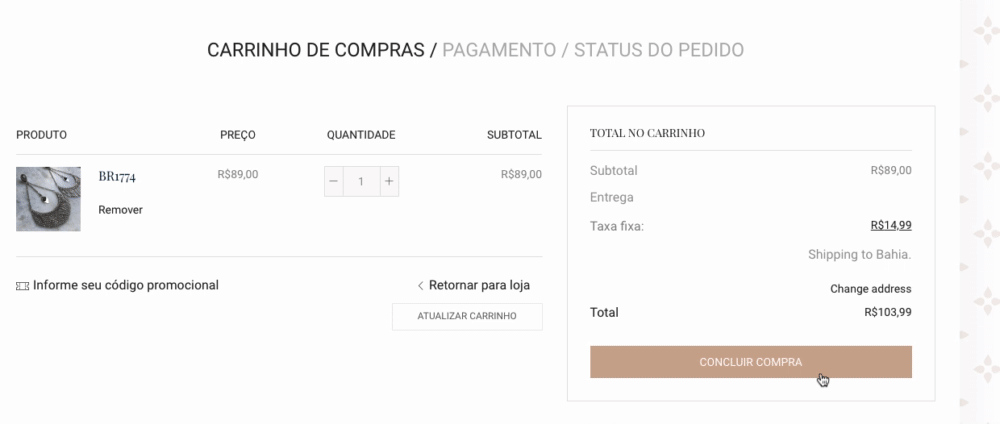1000x424 pixels.
Task: Click the R$103,99 total amount
Action: [887, 312]
